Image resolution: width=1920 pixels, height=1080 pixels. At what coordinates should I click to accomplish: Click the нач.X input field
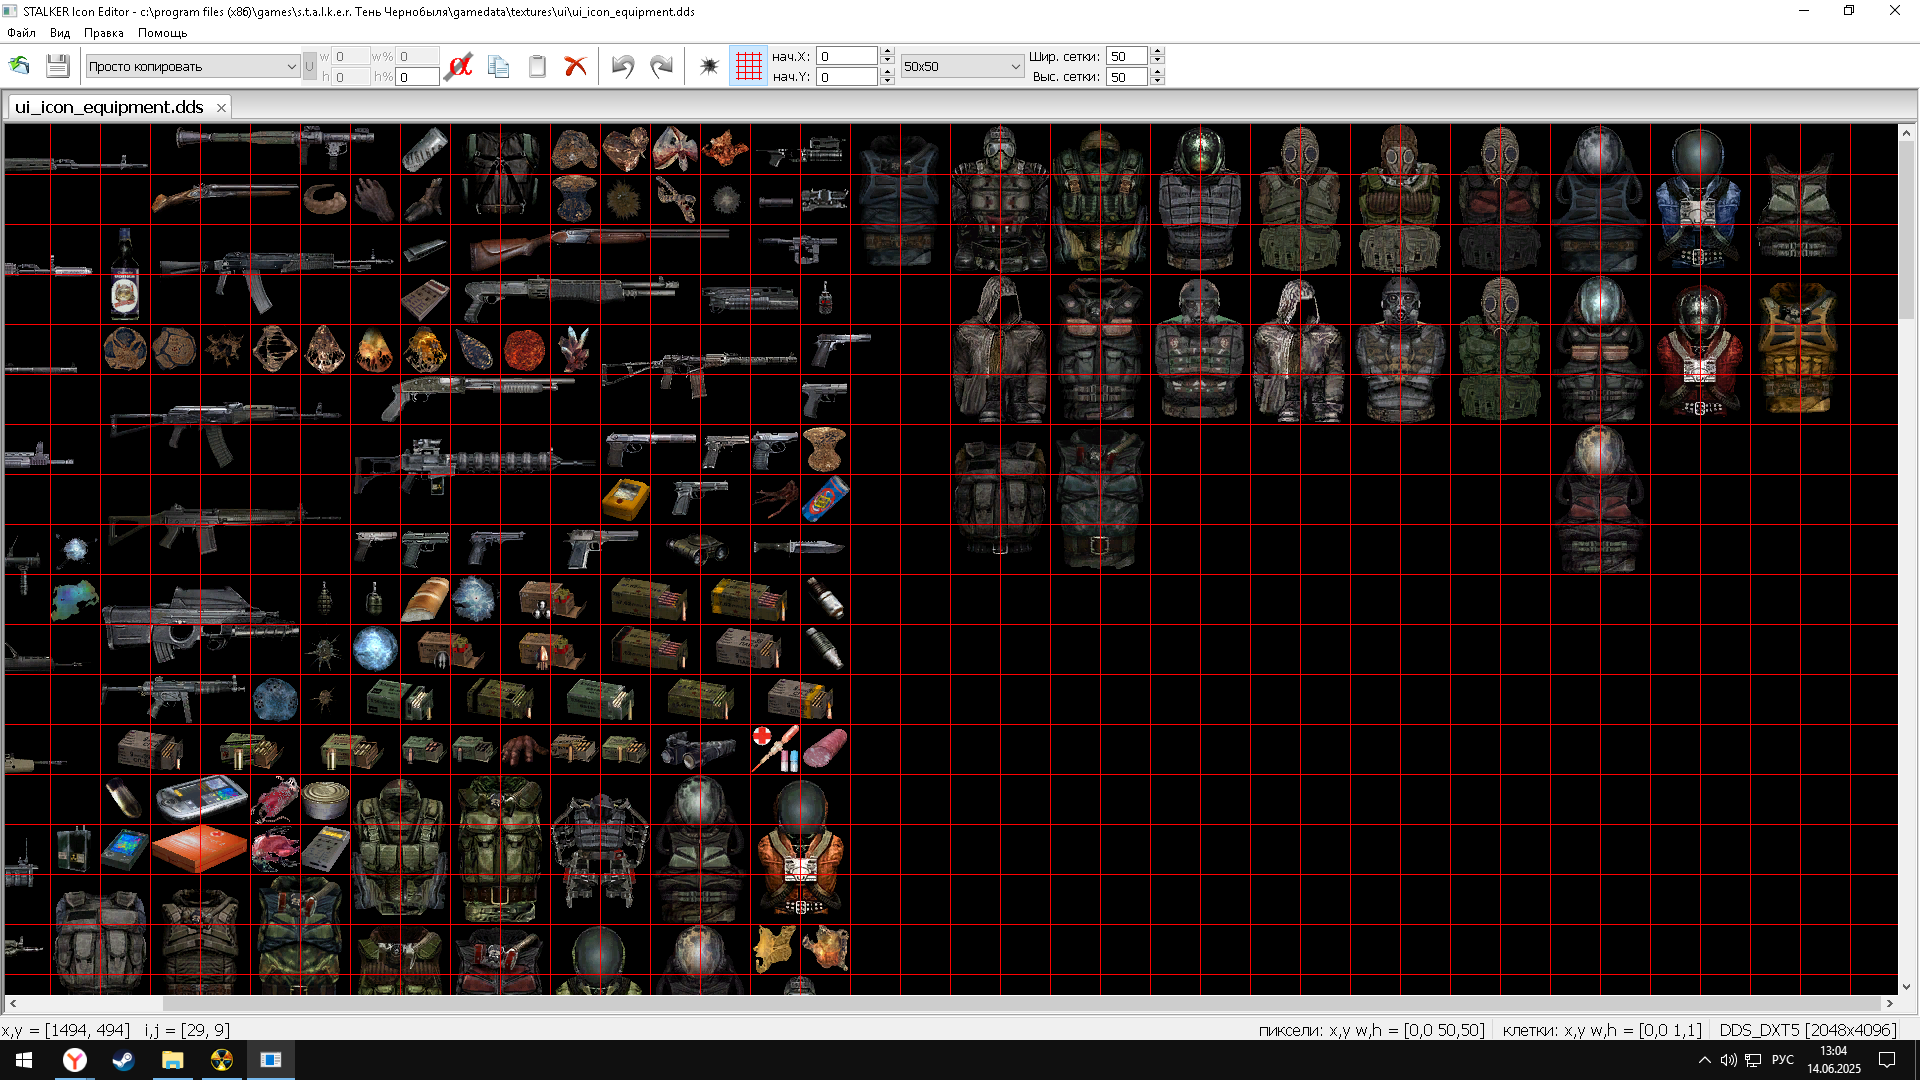[x=847, y=56]
